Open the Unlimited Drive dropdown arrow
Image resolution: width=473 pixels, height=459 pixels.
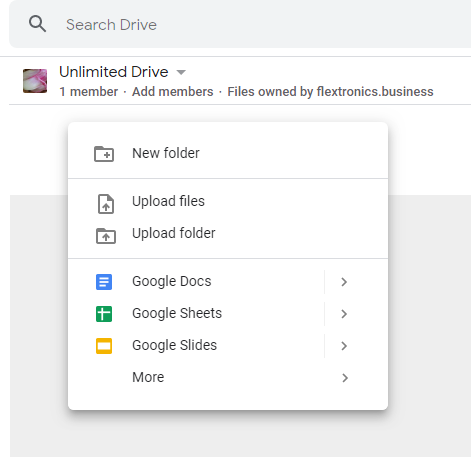[x=181, y=72]
